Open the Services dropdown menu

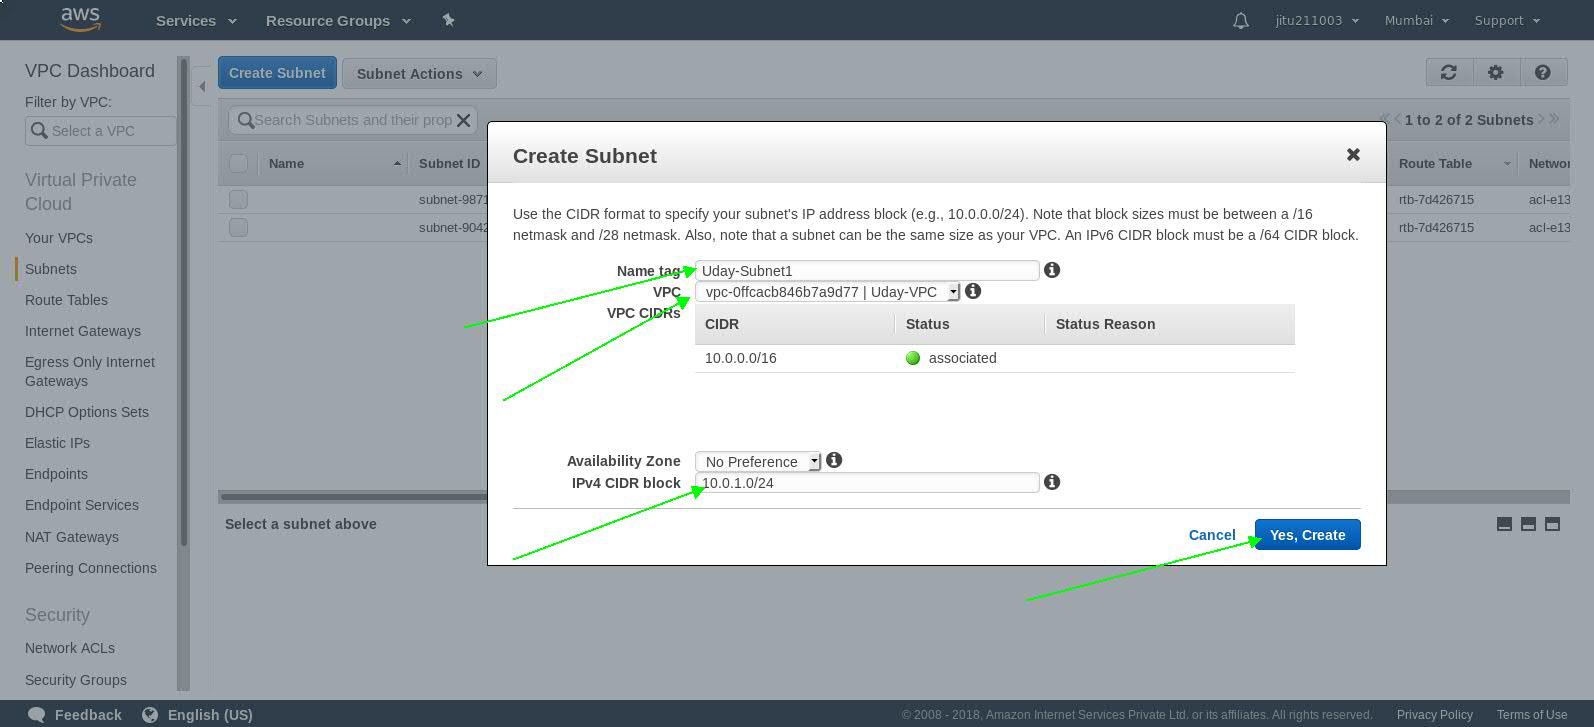click(x=196, y=20)
